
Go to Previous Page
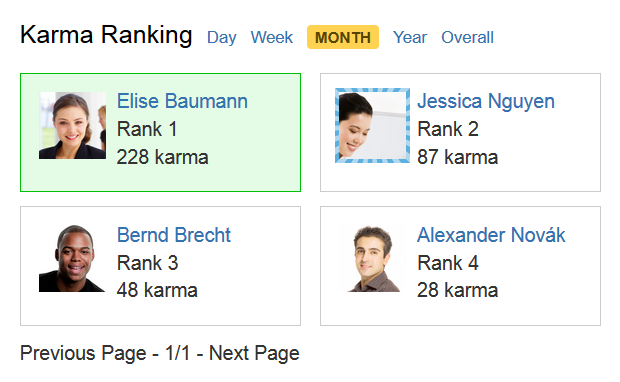tap(83, 353)
